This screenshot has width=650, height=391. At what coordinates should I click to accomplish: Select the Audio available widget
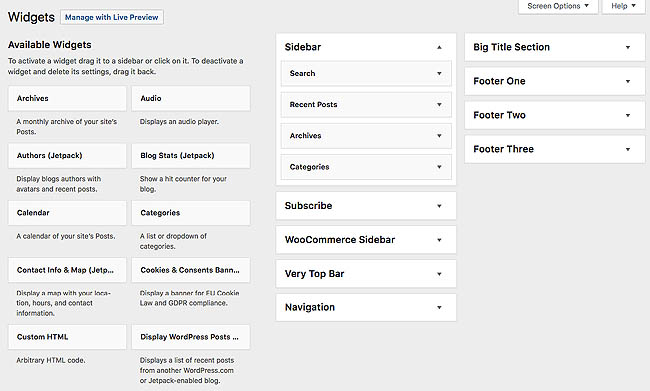point(191,98)
